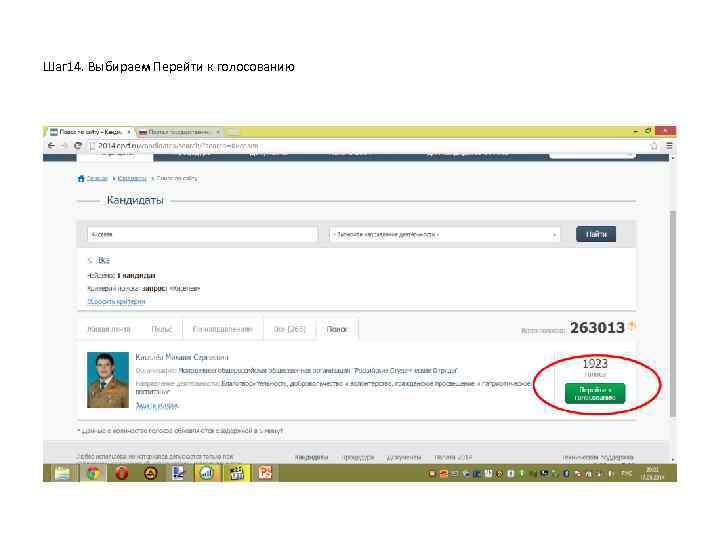The width and height of the screenshot is (720, 540).
Task: Switch to the second browser tab
Action: point(177,132)
